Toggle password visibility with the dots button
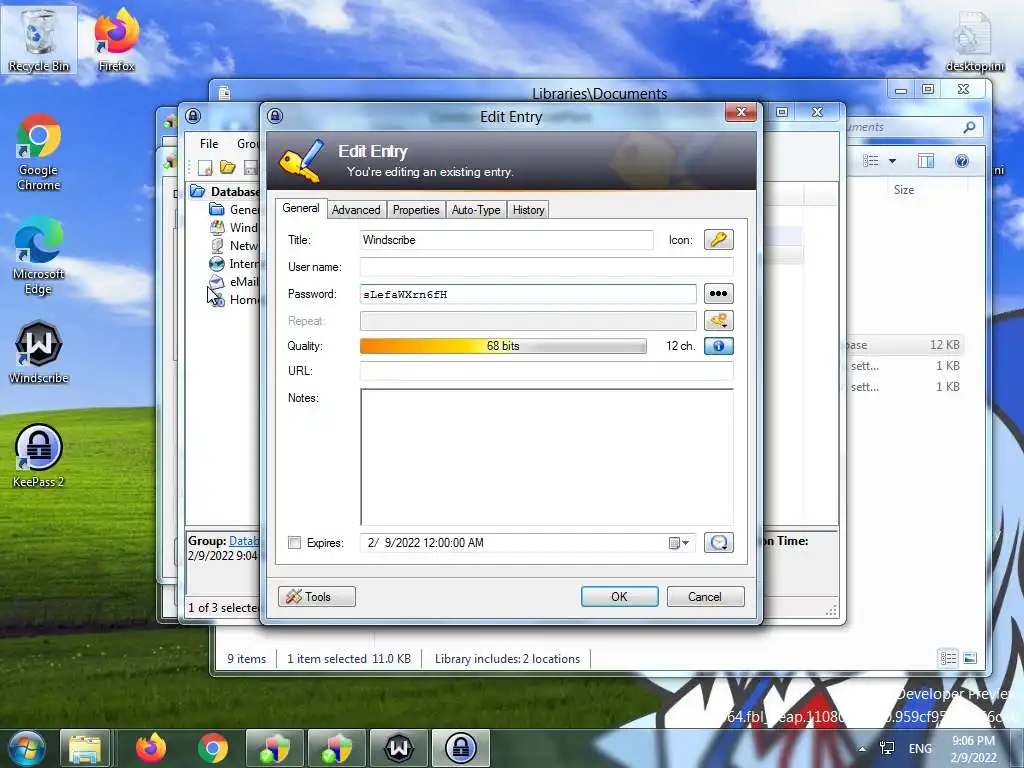 [718, 294]
